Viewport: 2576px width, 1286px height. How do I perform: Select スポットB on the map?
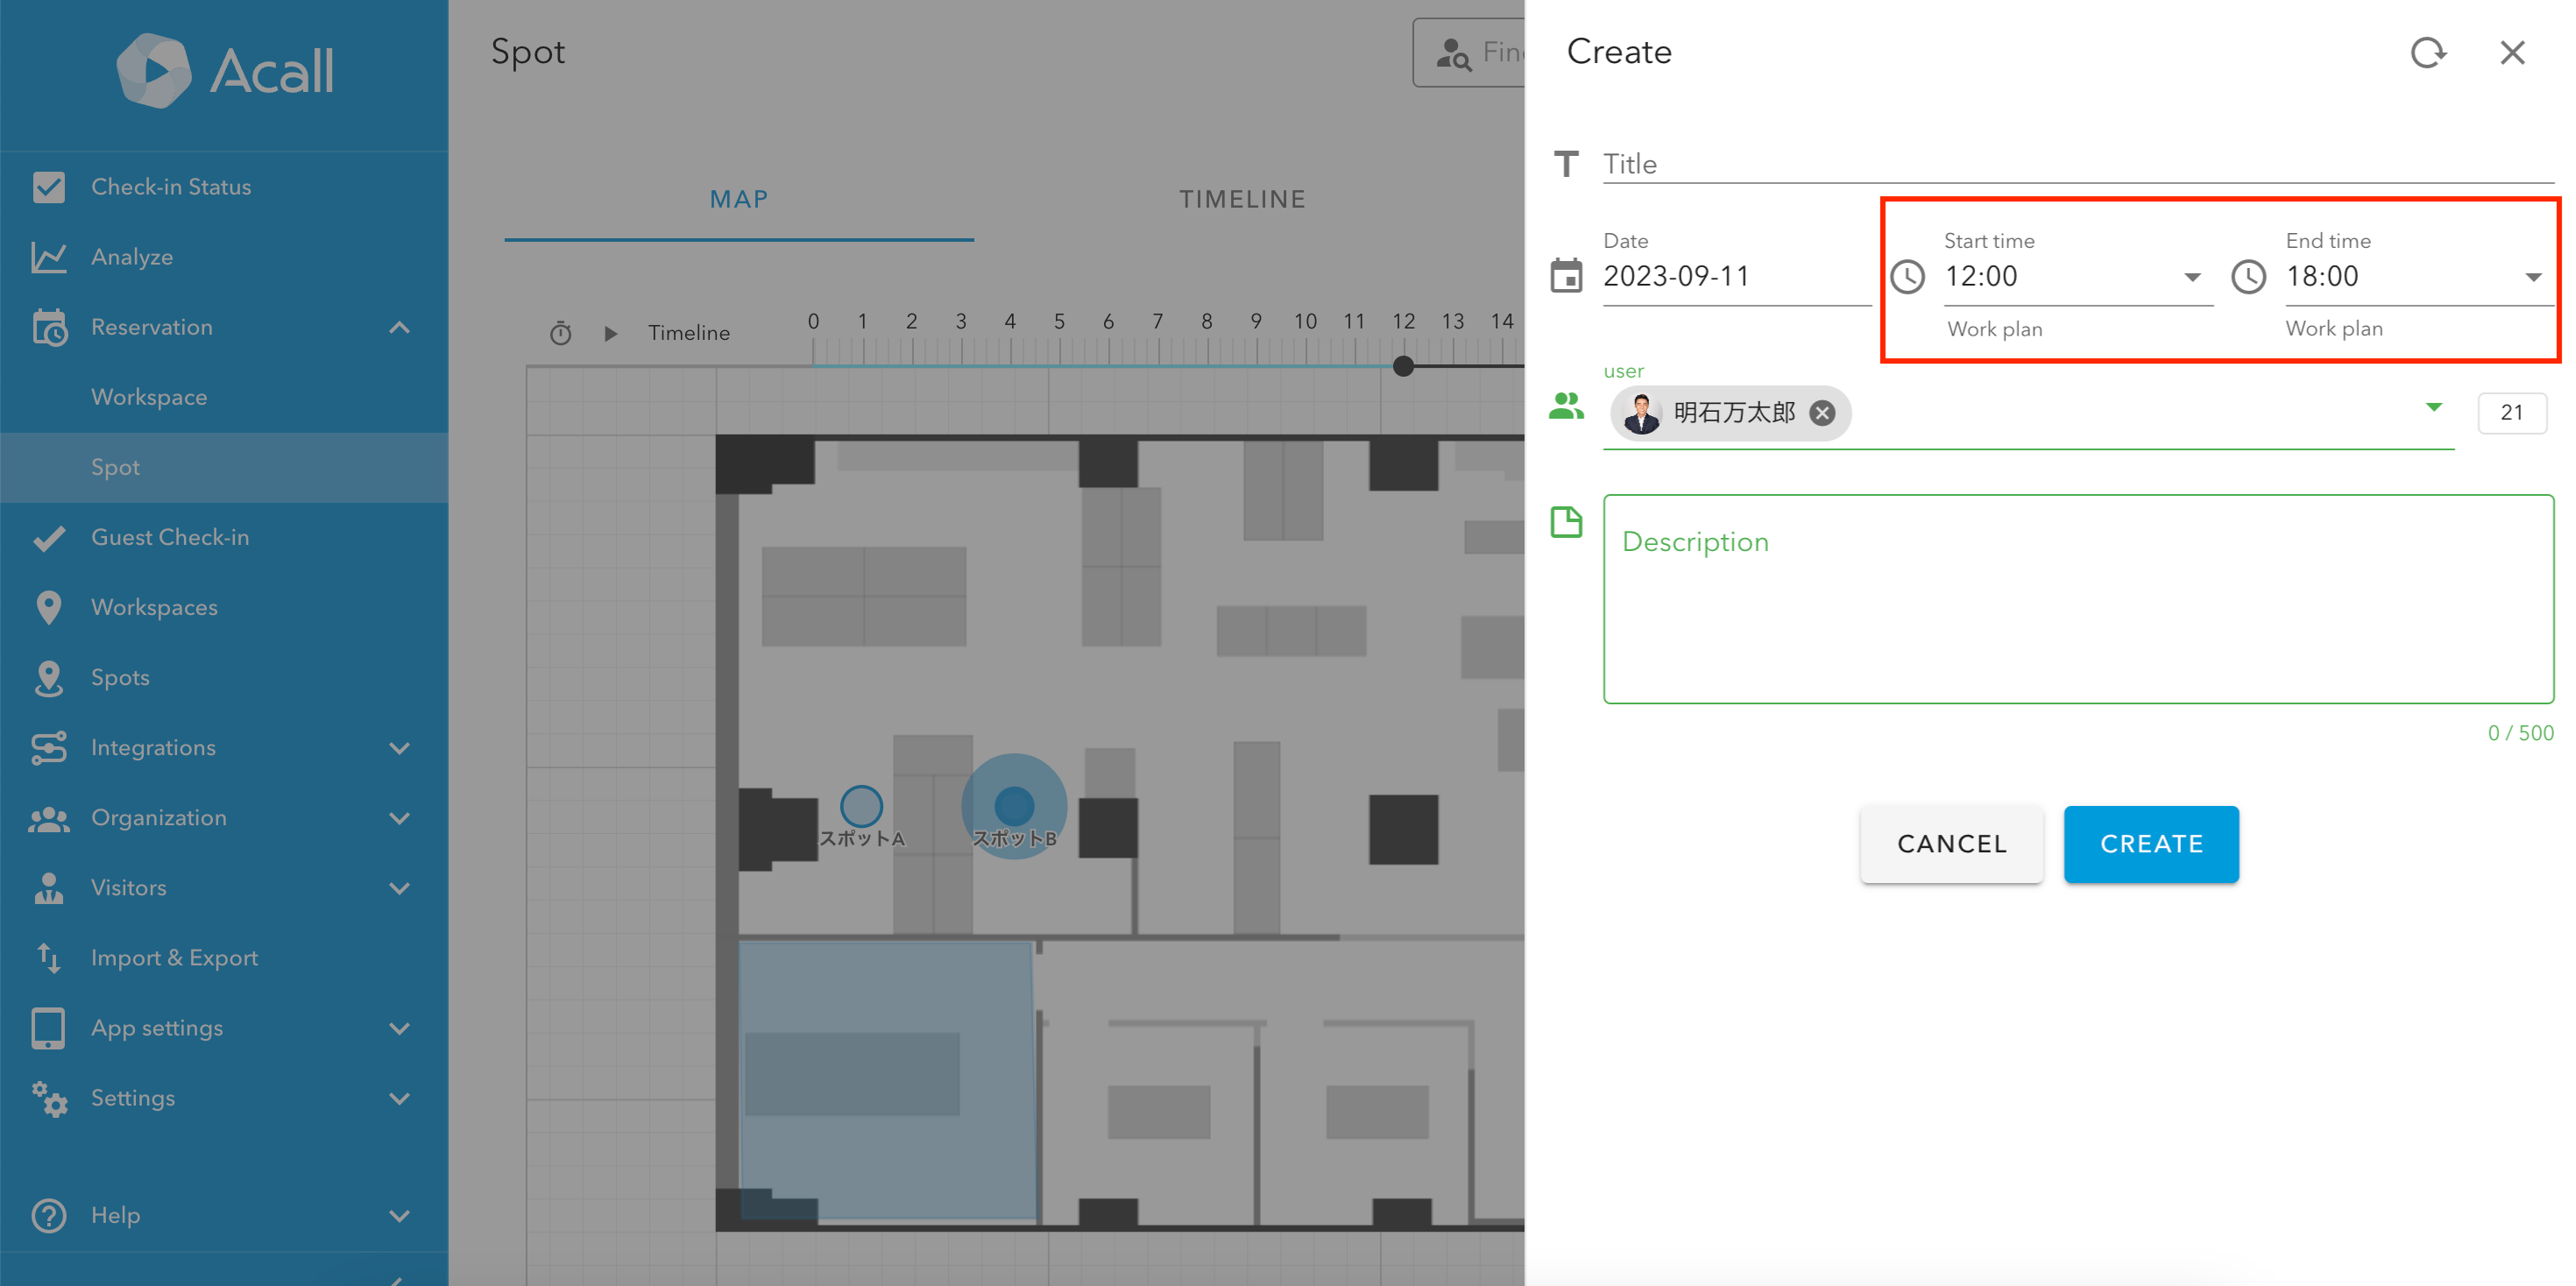pos(1014,805)
